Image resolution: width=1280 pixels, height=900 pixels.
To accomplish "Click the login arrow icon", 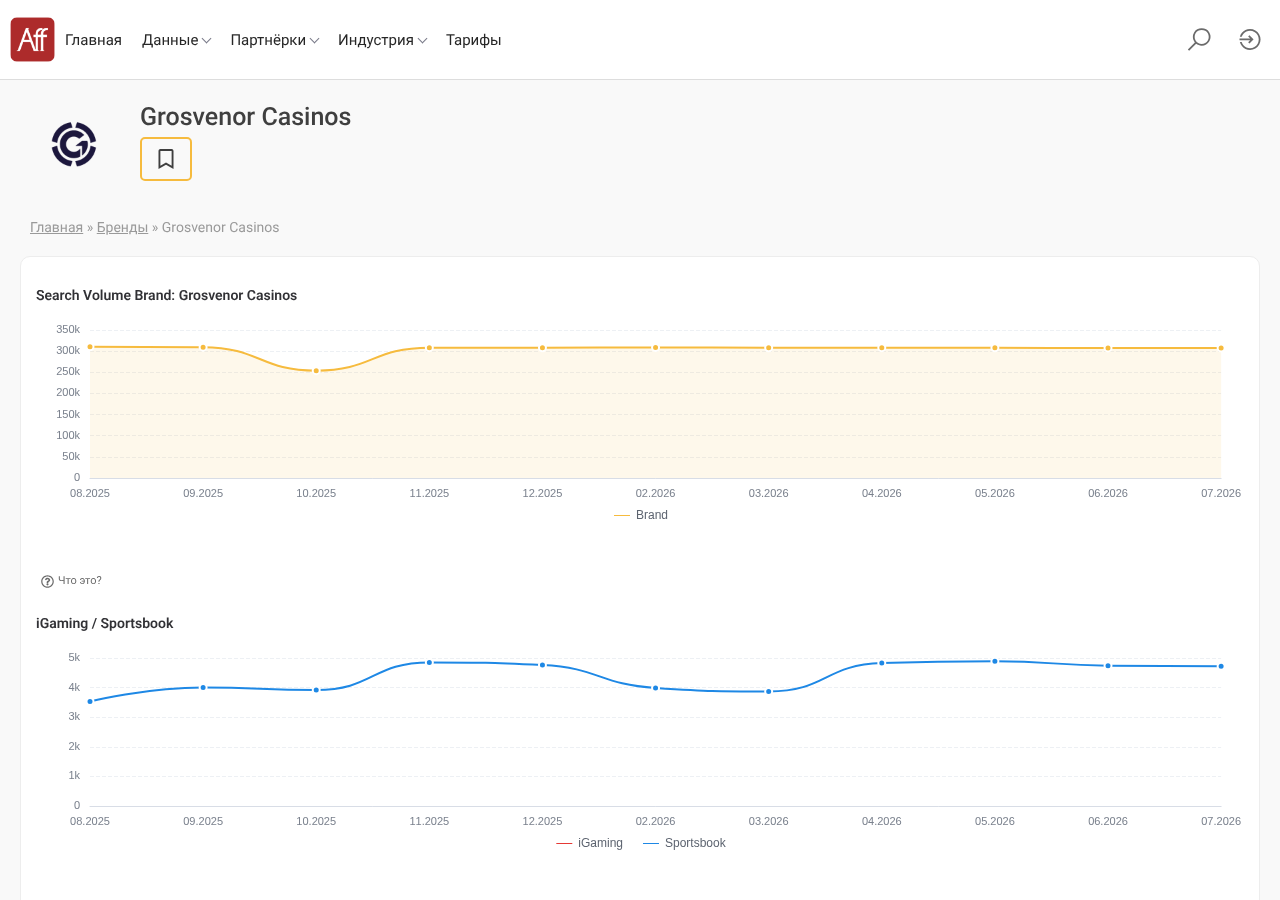I will [1250, 39].
